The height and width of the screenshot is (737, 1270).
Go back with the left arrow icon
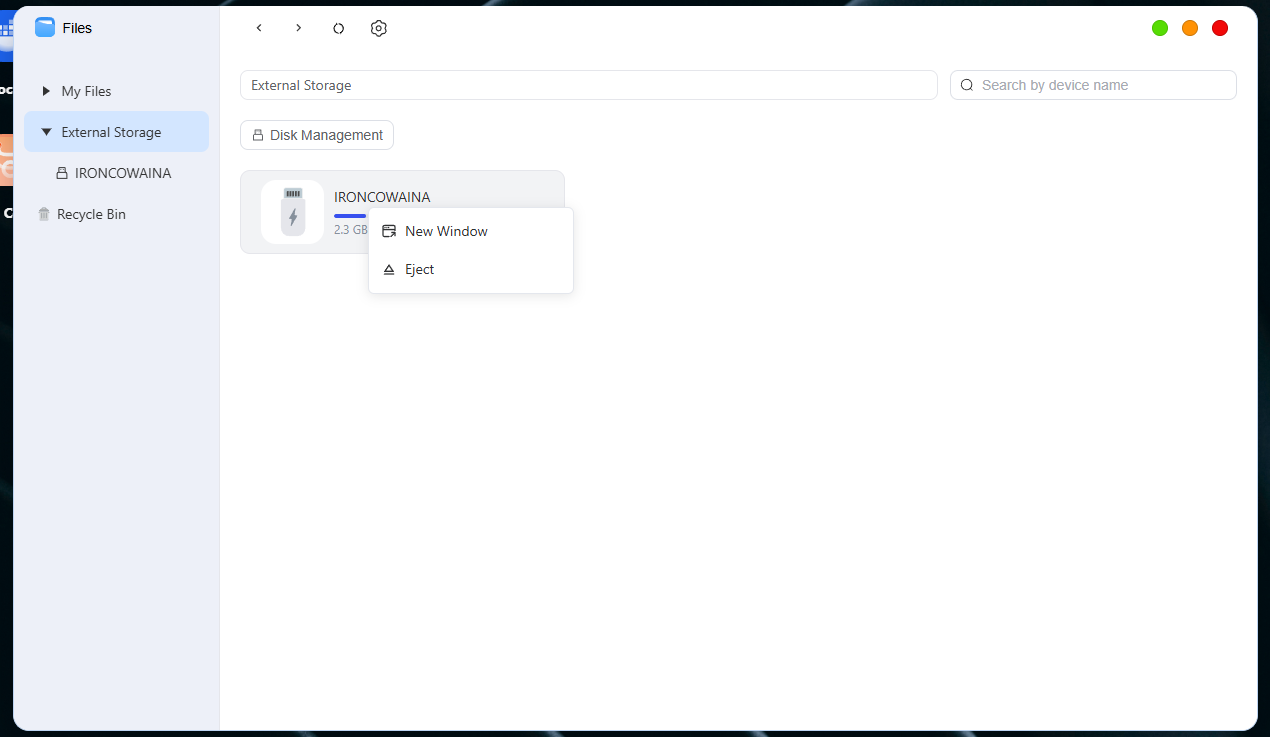[x=259, y=28]
